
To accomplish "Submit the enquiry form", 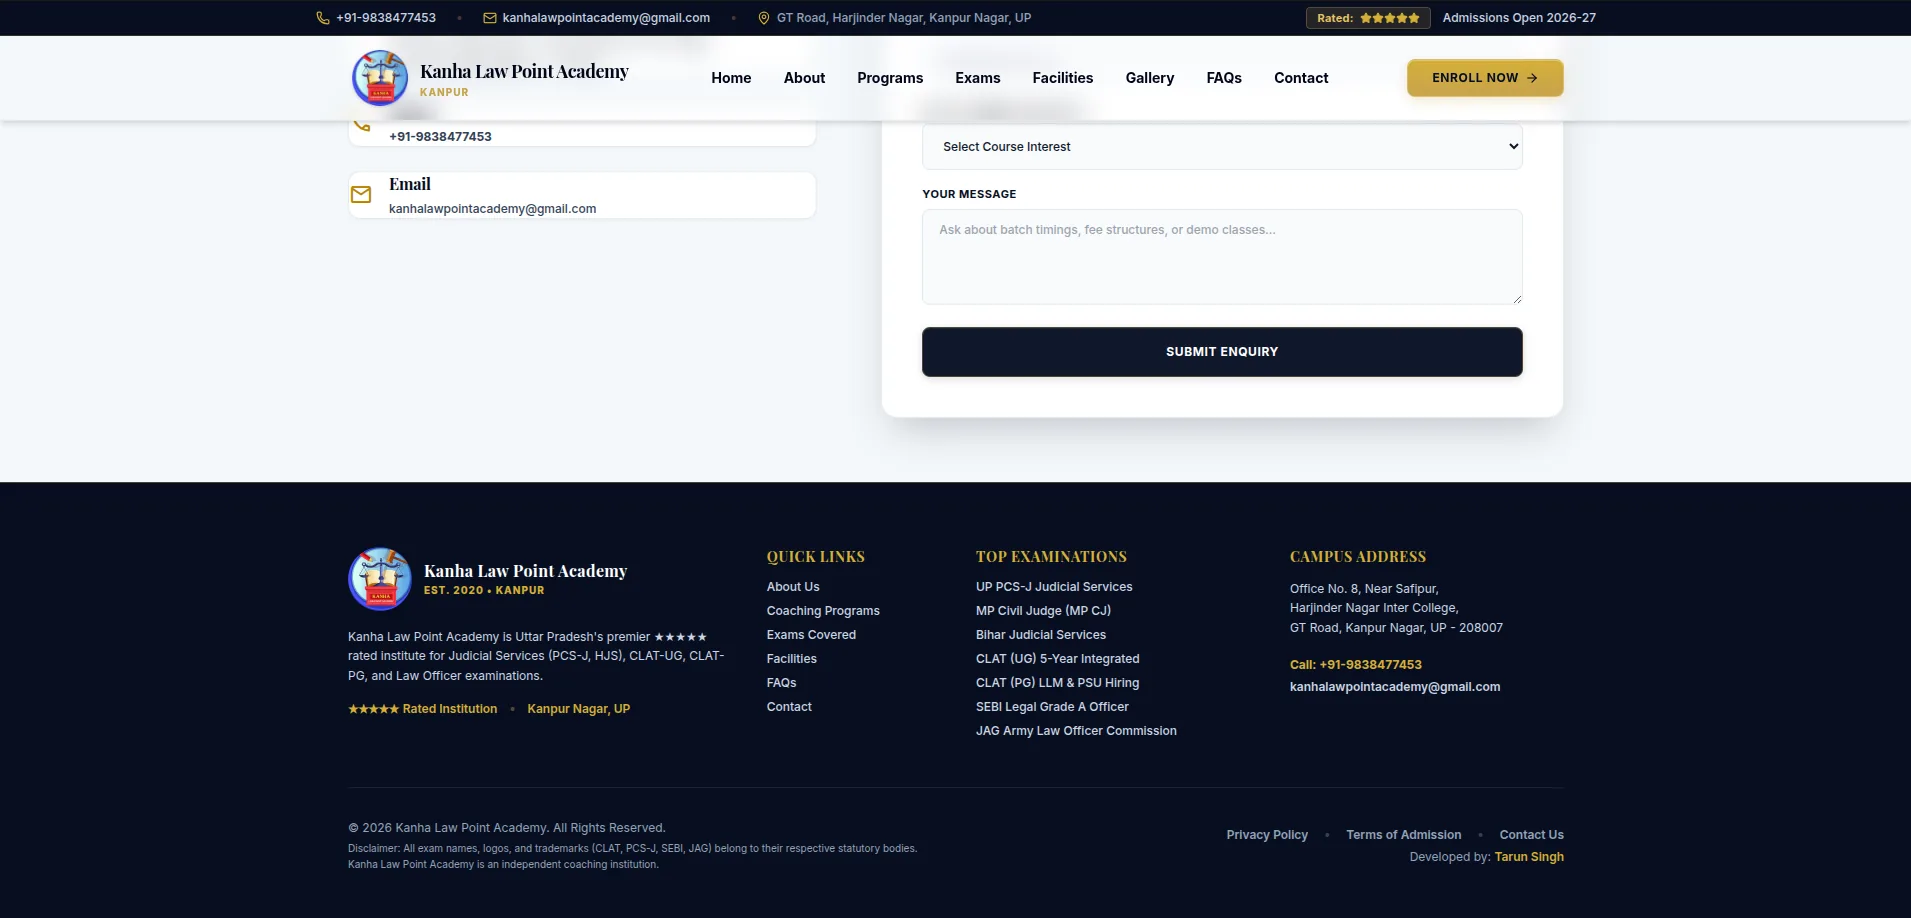I will coord(1222,352).
